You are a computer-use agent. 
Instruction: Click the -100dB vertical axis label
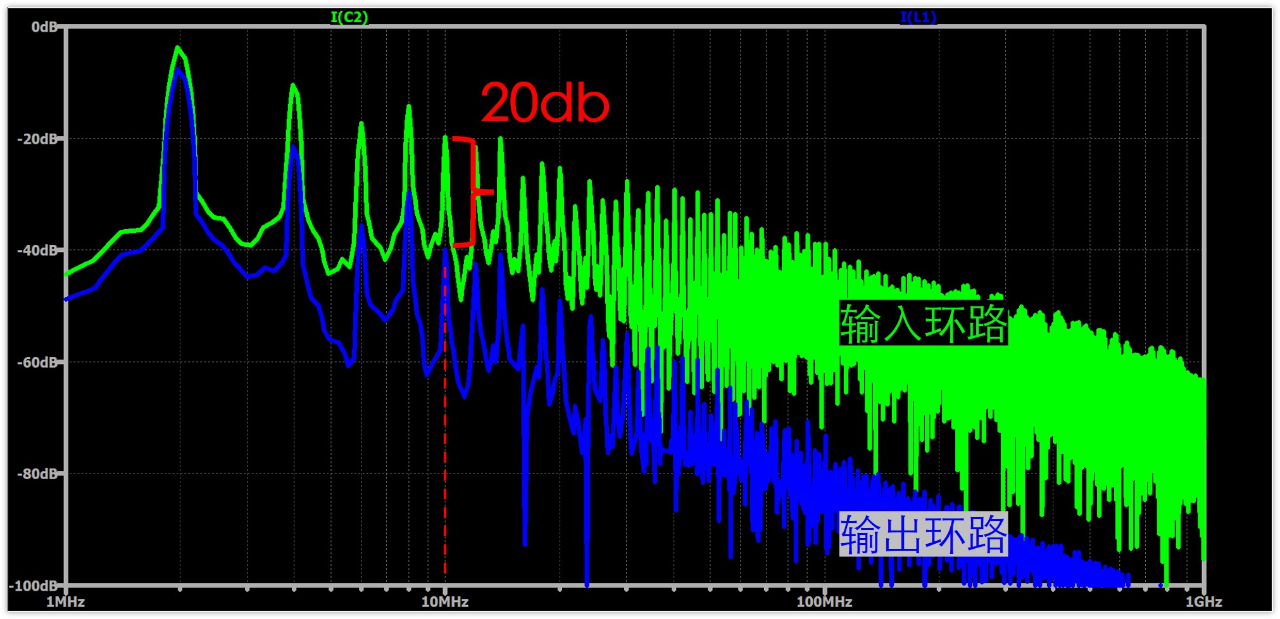(x=36, y=585)
